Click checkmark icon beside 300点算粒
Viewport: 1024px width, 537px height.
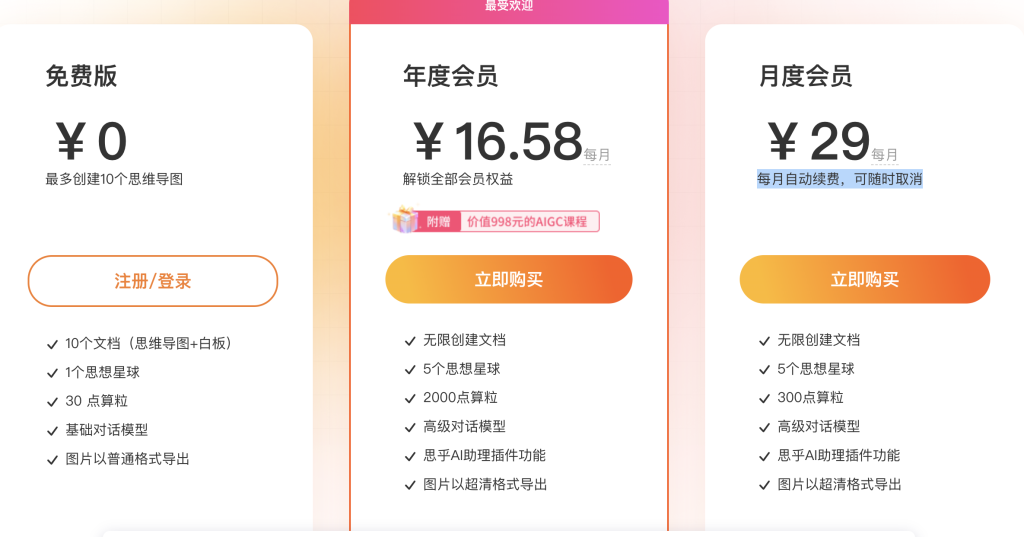pyautogui.click(x=764, y=399)
